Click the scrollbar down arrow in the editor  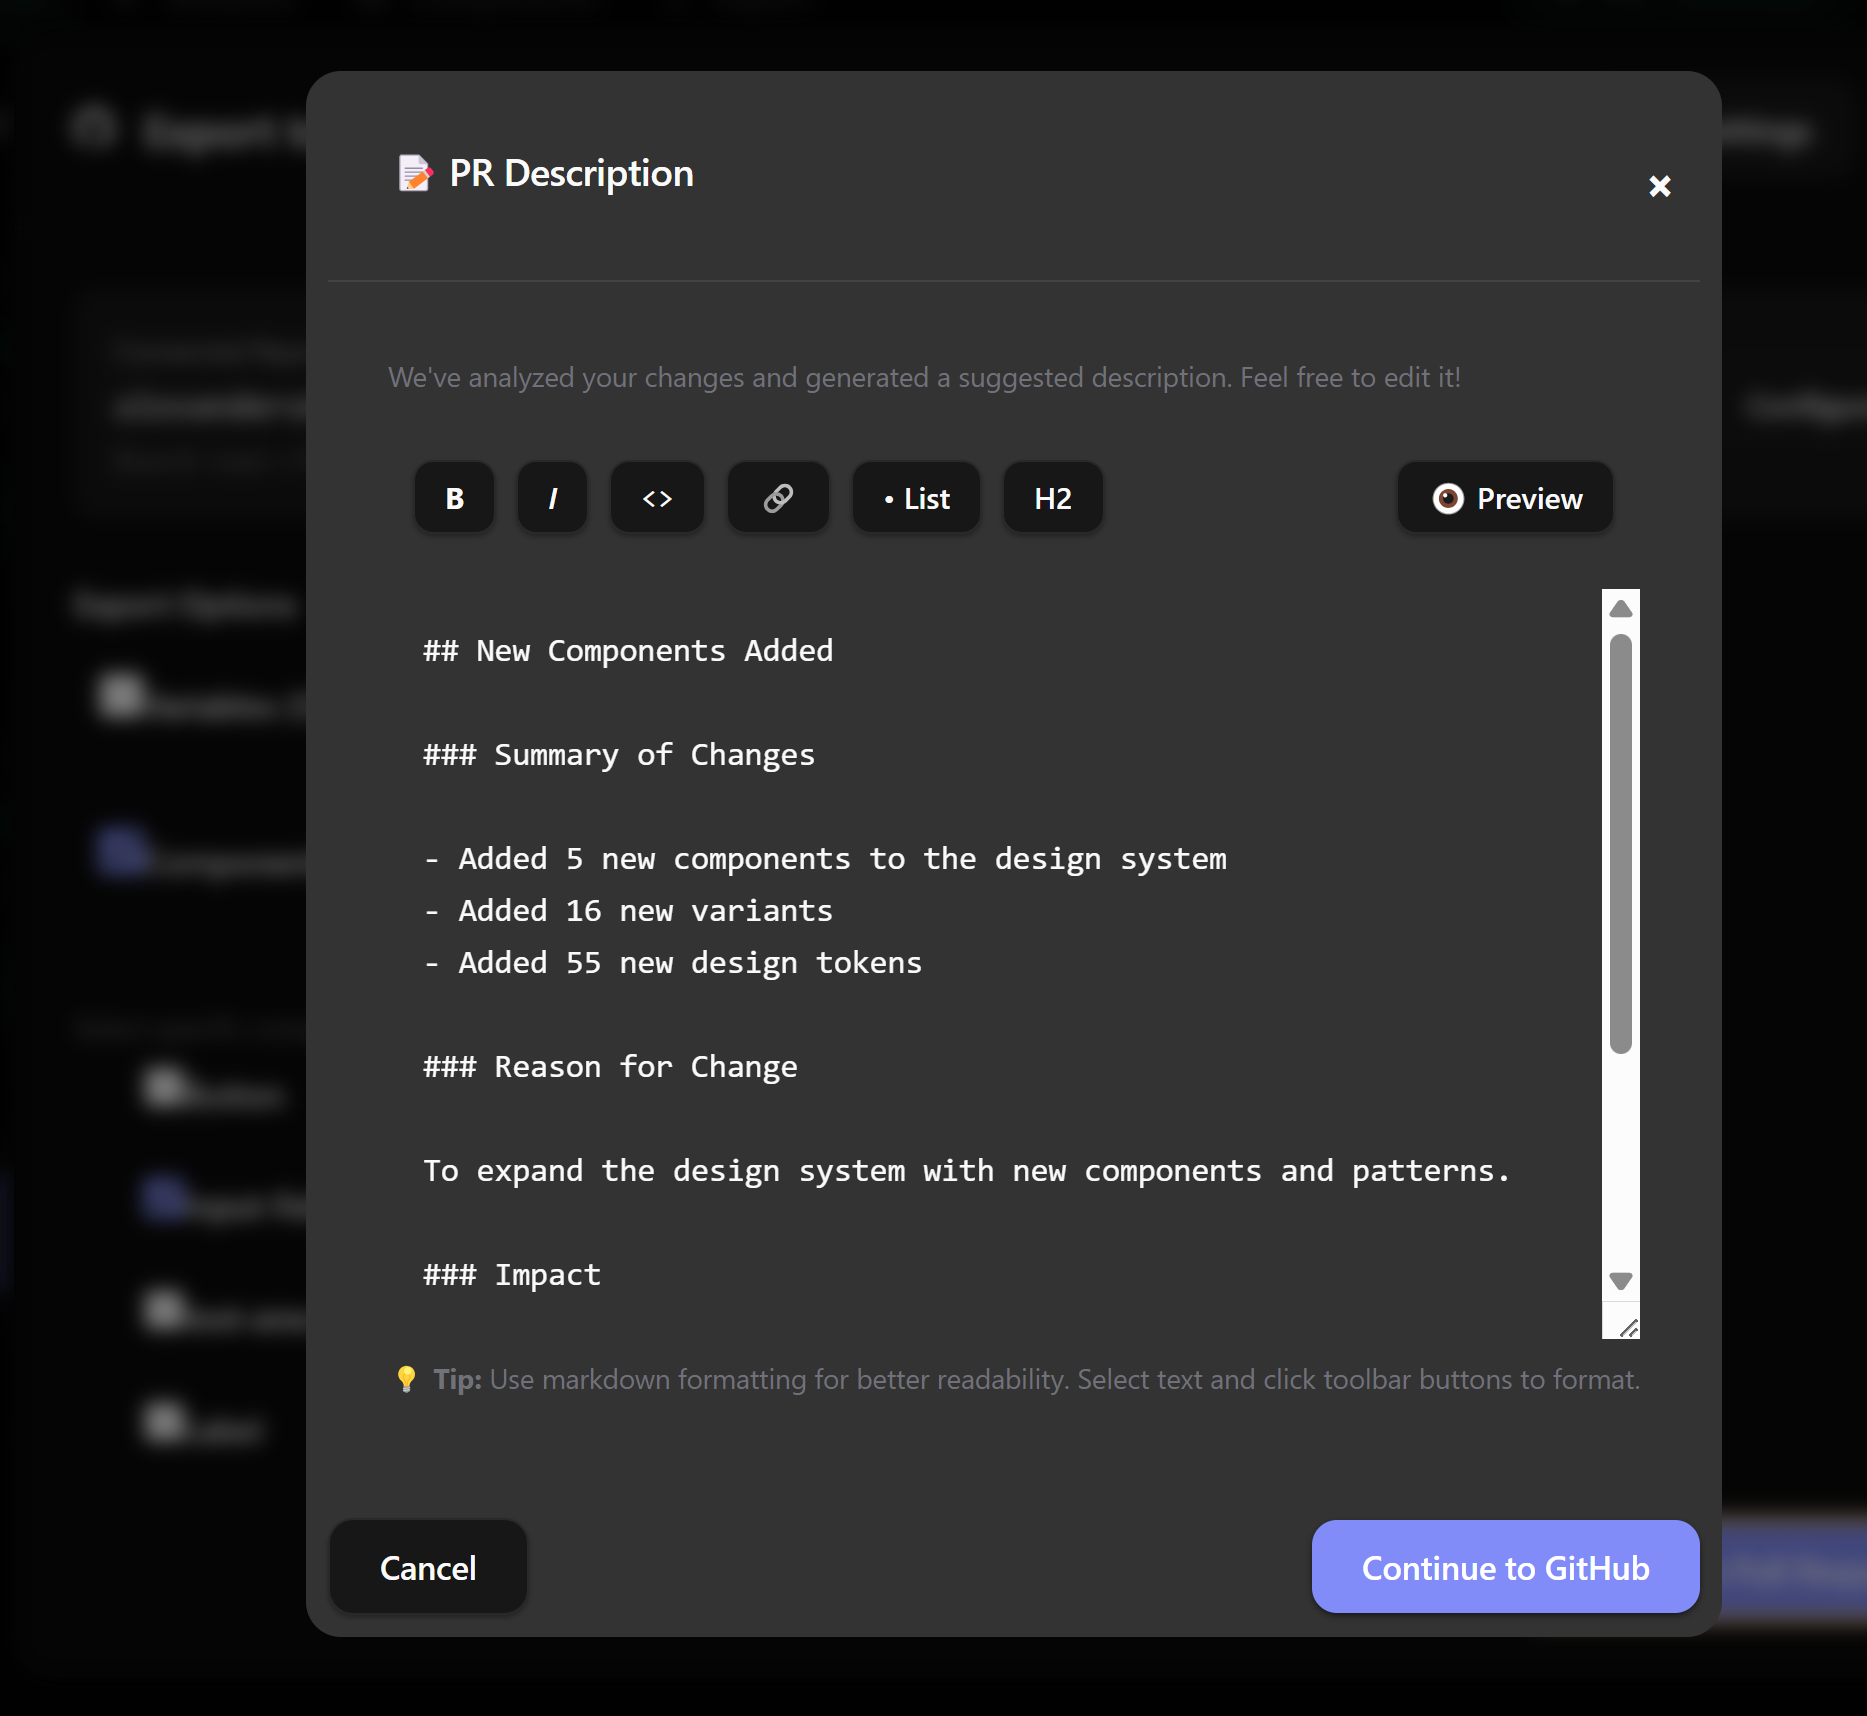pyautogui.click(x=1621, y=1281)
